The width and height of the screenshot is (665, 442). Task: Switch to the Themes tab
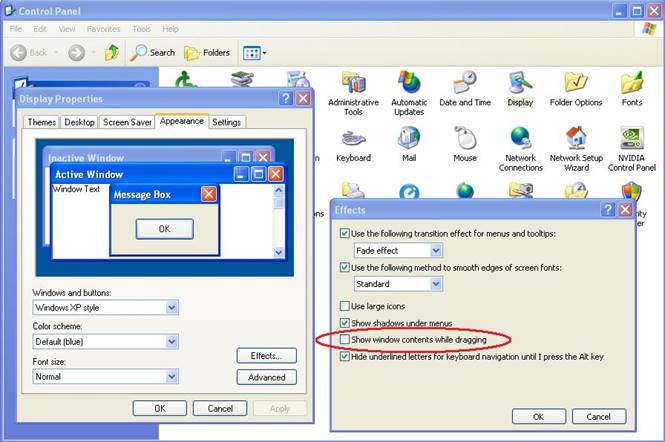pyautogui.click(x=42, y=122)
